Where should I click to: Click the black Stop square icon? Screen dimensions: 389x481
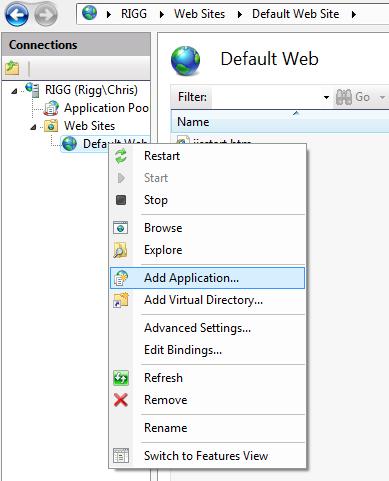[x=121, y=200]
